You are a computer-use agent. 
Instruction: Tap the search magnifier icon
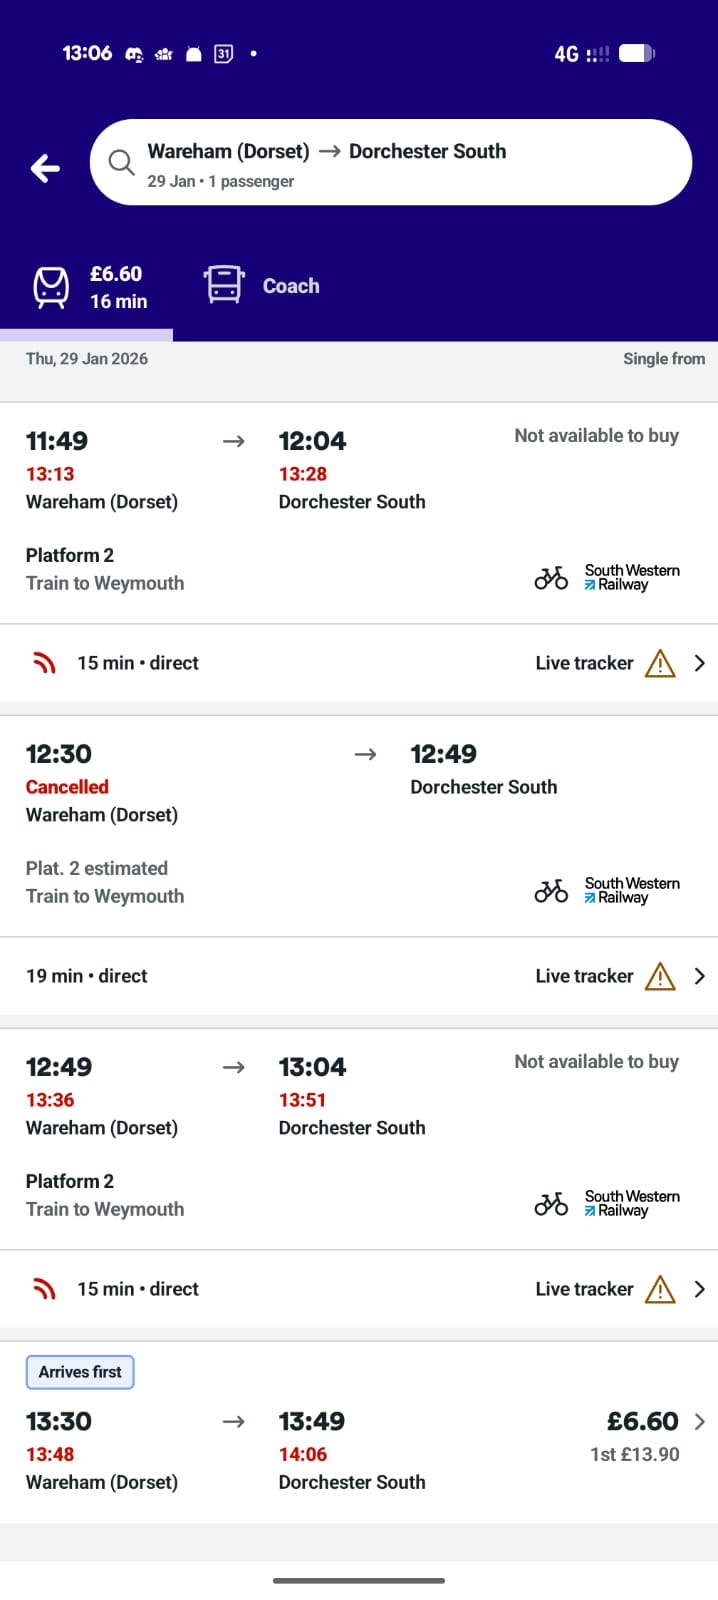click(121, 162)
